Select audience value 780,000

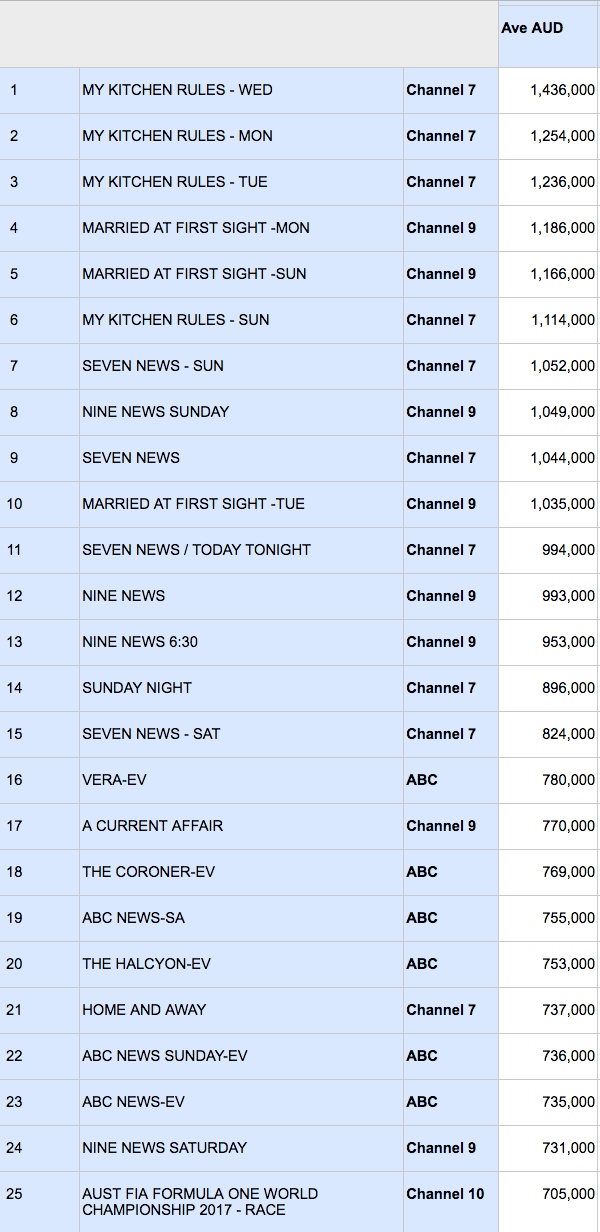[548, 780]
